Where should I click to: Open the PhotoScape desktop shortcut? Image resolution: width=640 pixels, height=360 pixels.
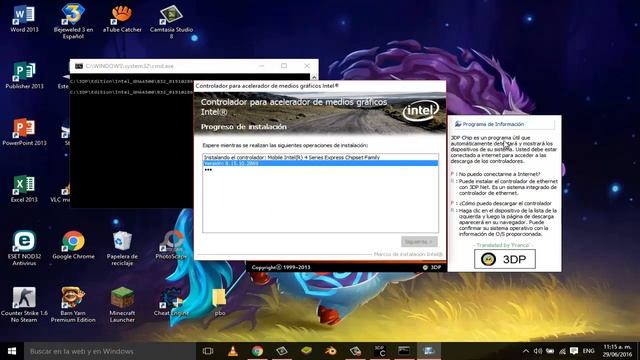pos(171,245)
